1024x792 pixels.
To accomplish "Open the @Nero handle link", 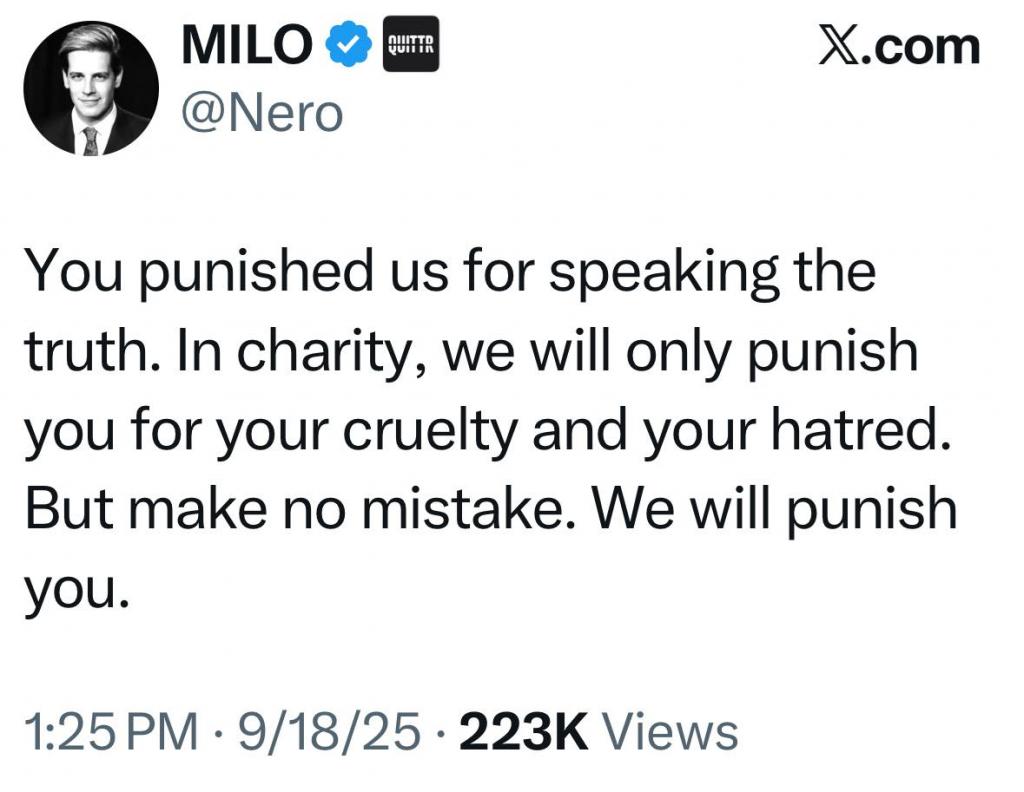I will (261, 115).
